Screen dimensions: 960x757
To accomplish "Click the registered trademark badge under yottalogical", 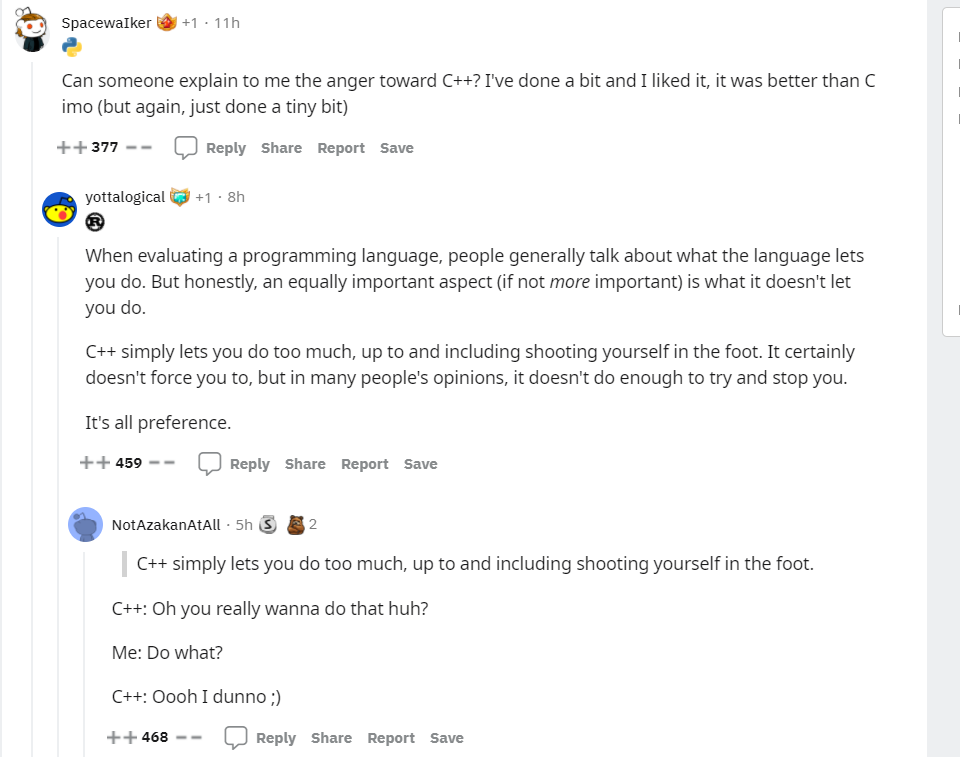I will [95, 222].
